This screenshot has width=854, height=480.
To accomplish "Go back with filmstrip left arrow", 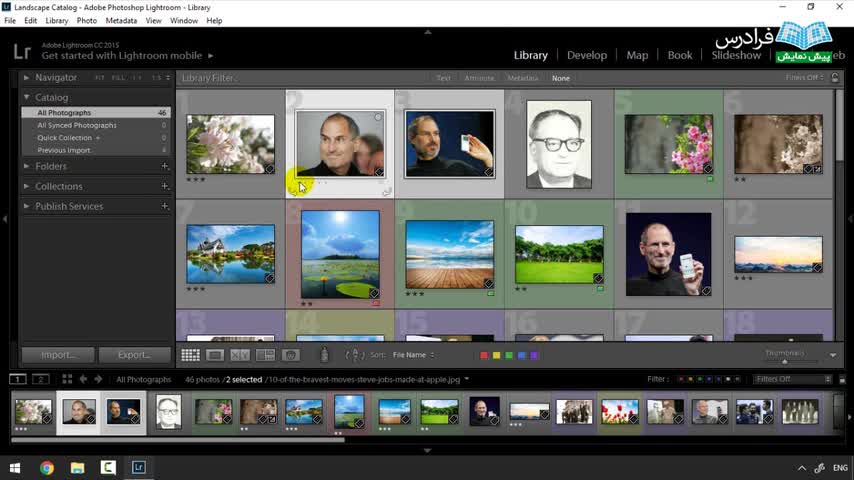I will 83,379.
